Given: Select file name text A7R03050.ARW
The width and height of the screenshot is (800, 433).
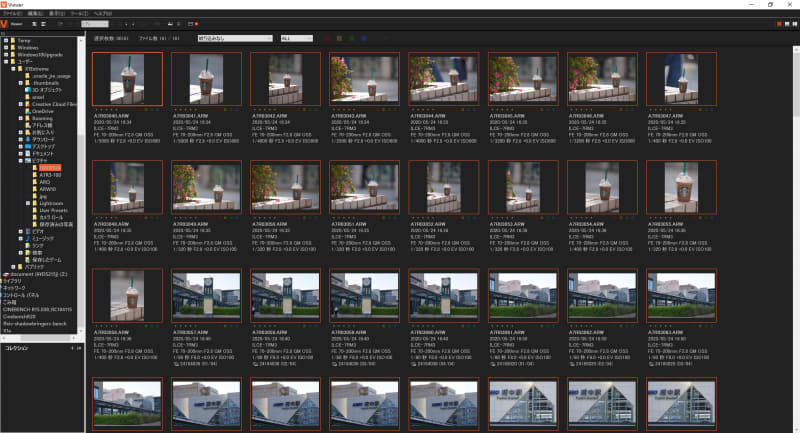Looking at the screenshot, I should [x=270, y=224].
